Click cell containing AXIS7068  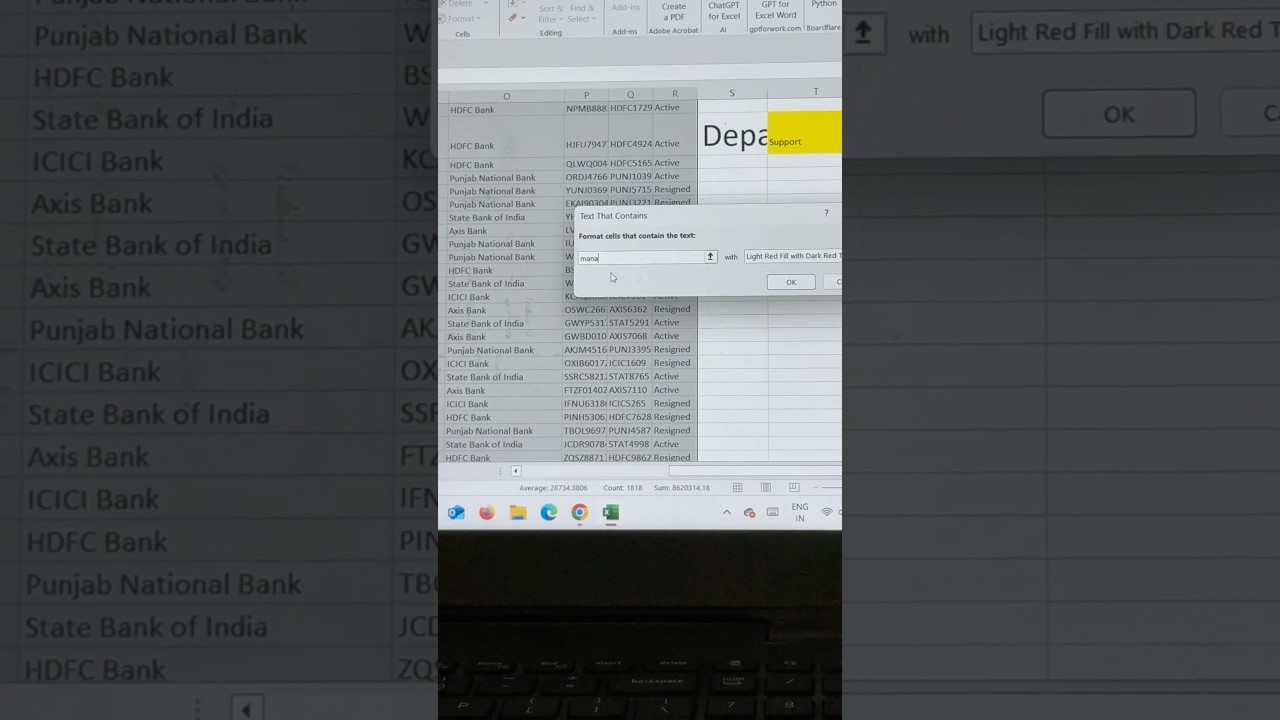pos(629,336)
